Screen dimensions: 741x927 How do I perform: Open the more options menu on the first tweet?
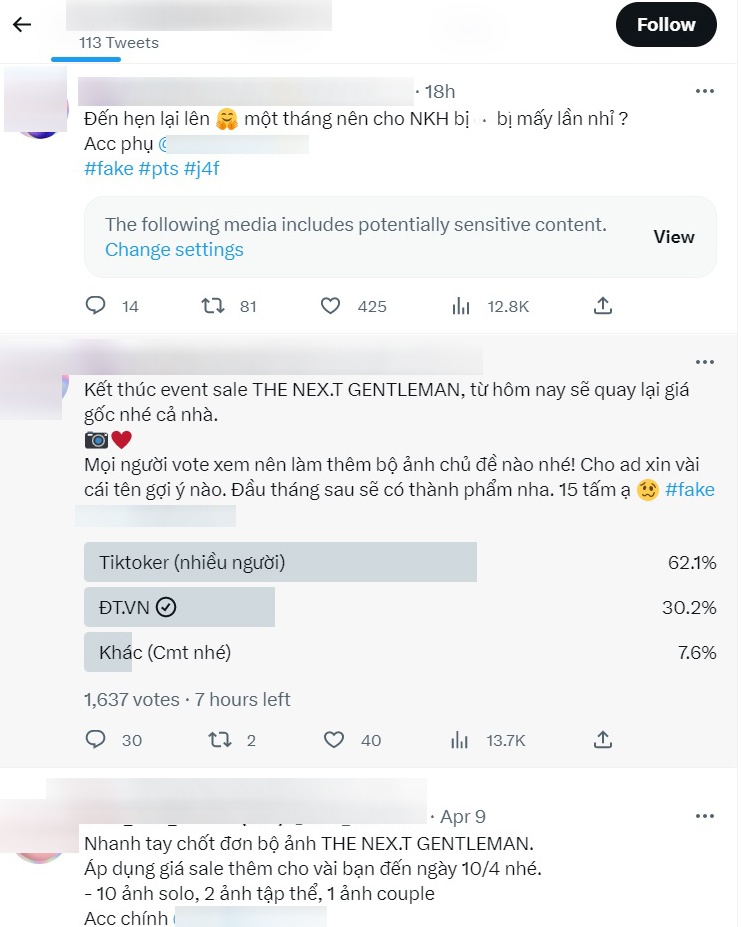(x=704, y=91)
